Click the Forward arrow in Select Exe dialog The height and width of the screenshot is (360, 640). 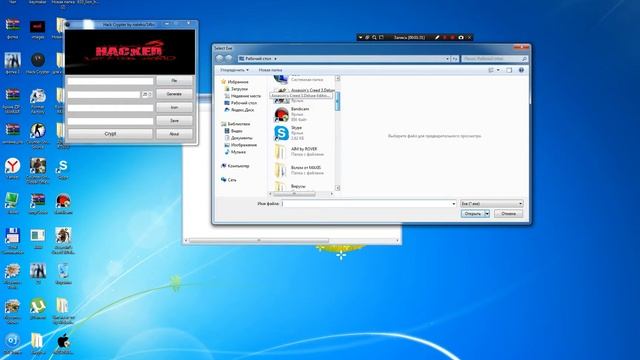click(x=229, y=58)
